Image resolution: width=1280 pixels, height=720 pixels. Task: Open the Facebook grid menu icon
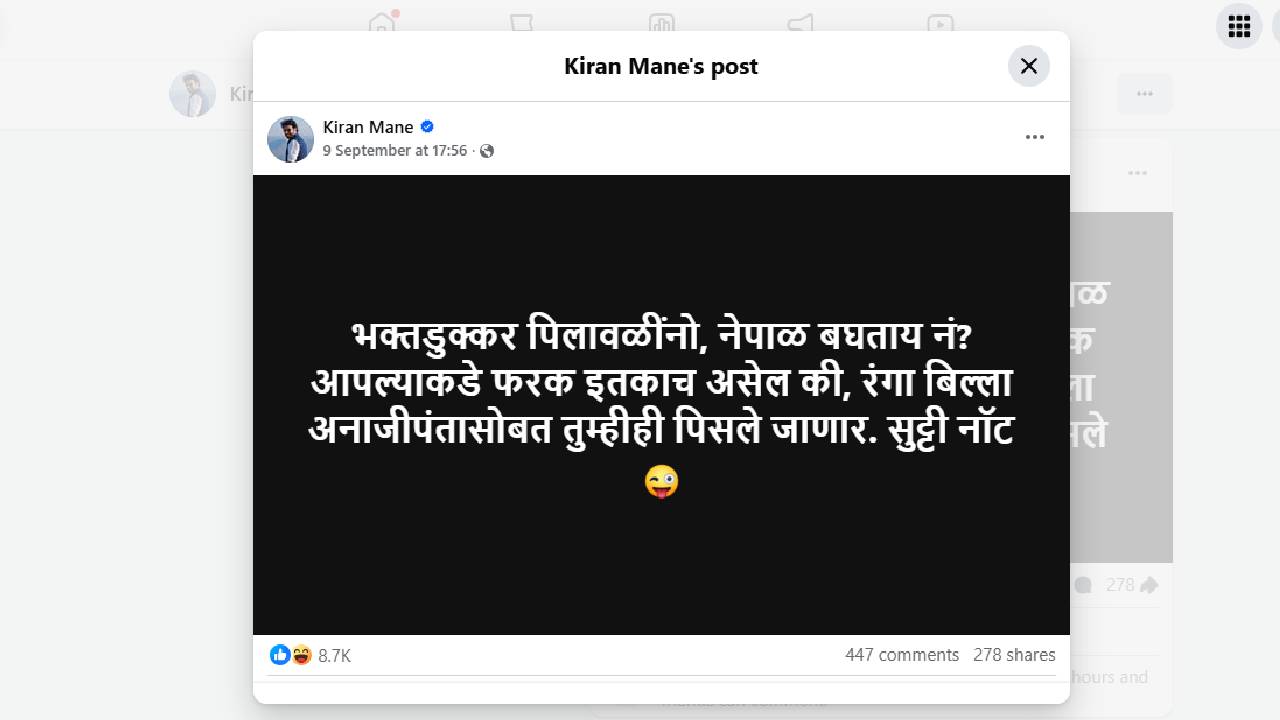[1239, 26]
